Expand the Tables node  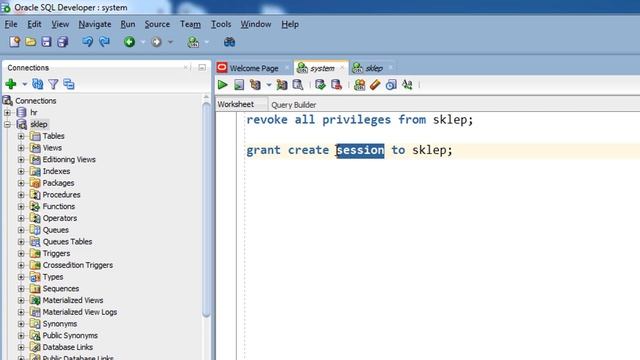21,136
